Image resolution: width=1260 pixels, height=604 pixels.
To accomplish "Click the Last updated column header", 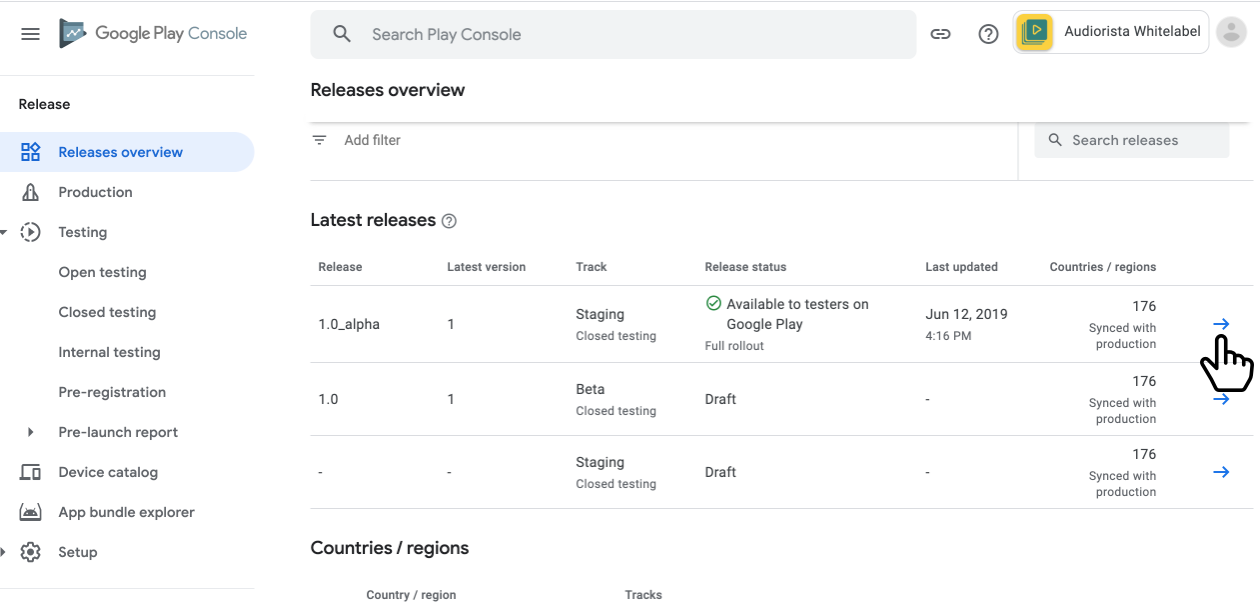I will point(961,267).
